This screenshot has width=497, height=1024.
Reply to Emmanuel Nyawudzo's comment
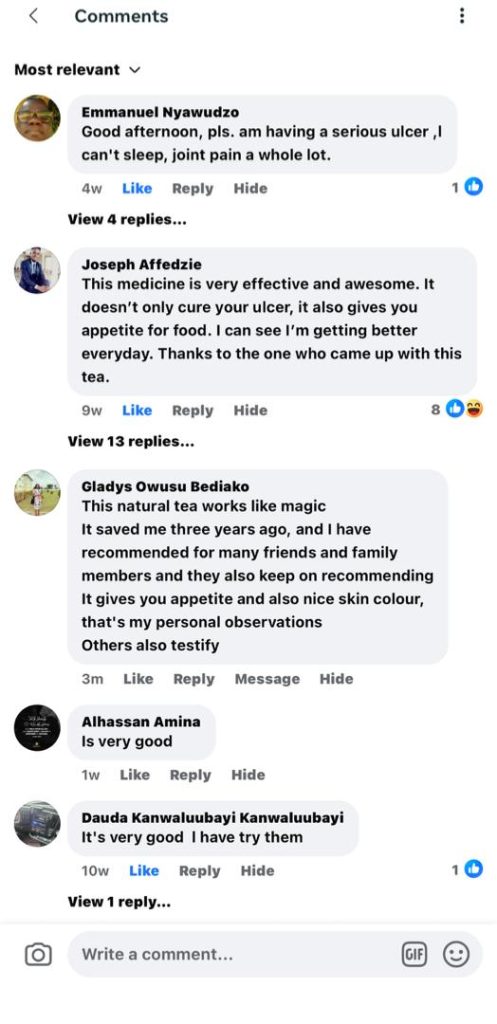click(193, 188)
